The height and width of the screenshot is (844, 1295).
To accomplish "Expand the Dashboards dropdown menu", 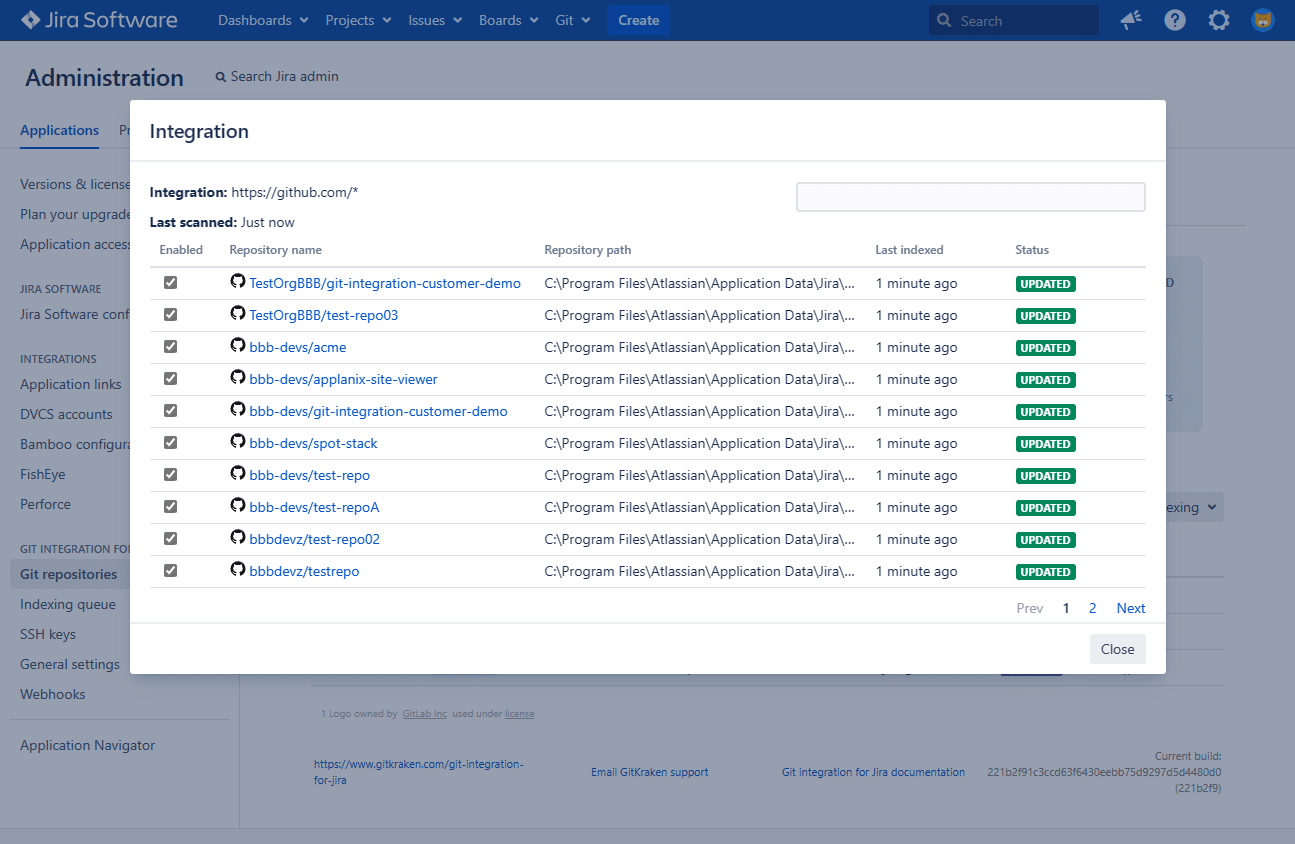I will [x=263, y=20].
